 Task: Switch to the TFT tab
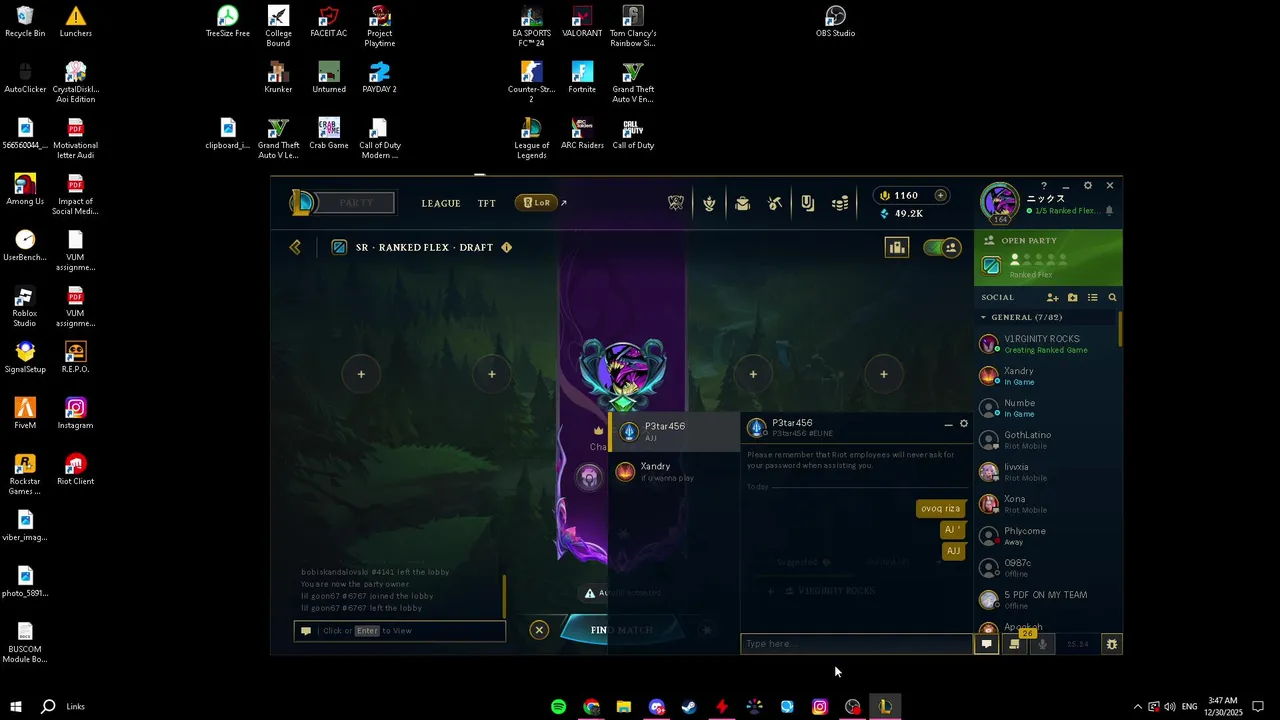click(x=486, y=203)
